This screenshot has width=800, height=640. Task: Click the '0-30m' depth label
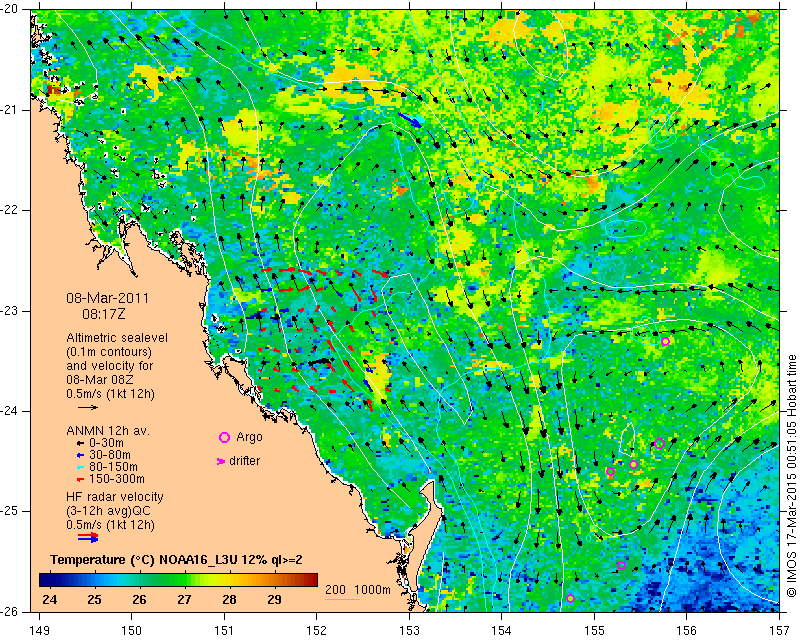coord(106,443)
